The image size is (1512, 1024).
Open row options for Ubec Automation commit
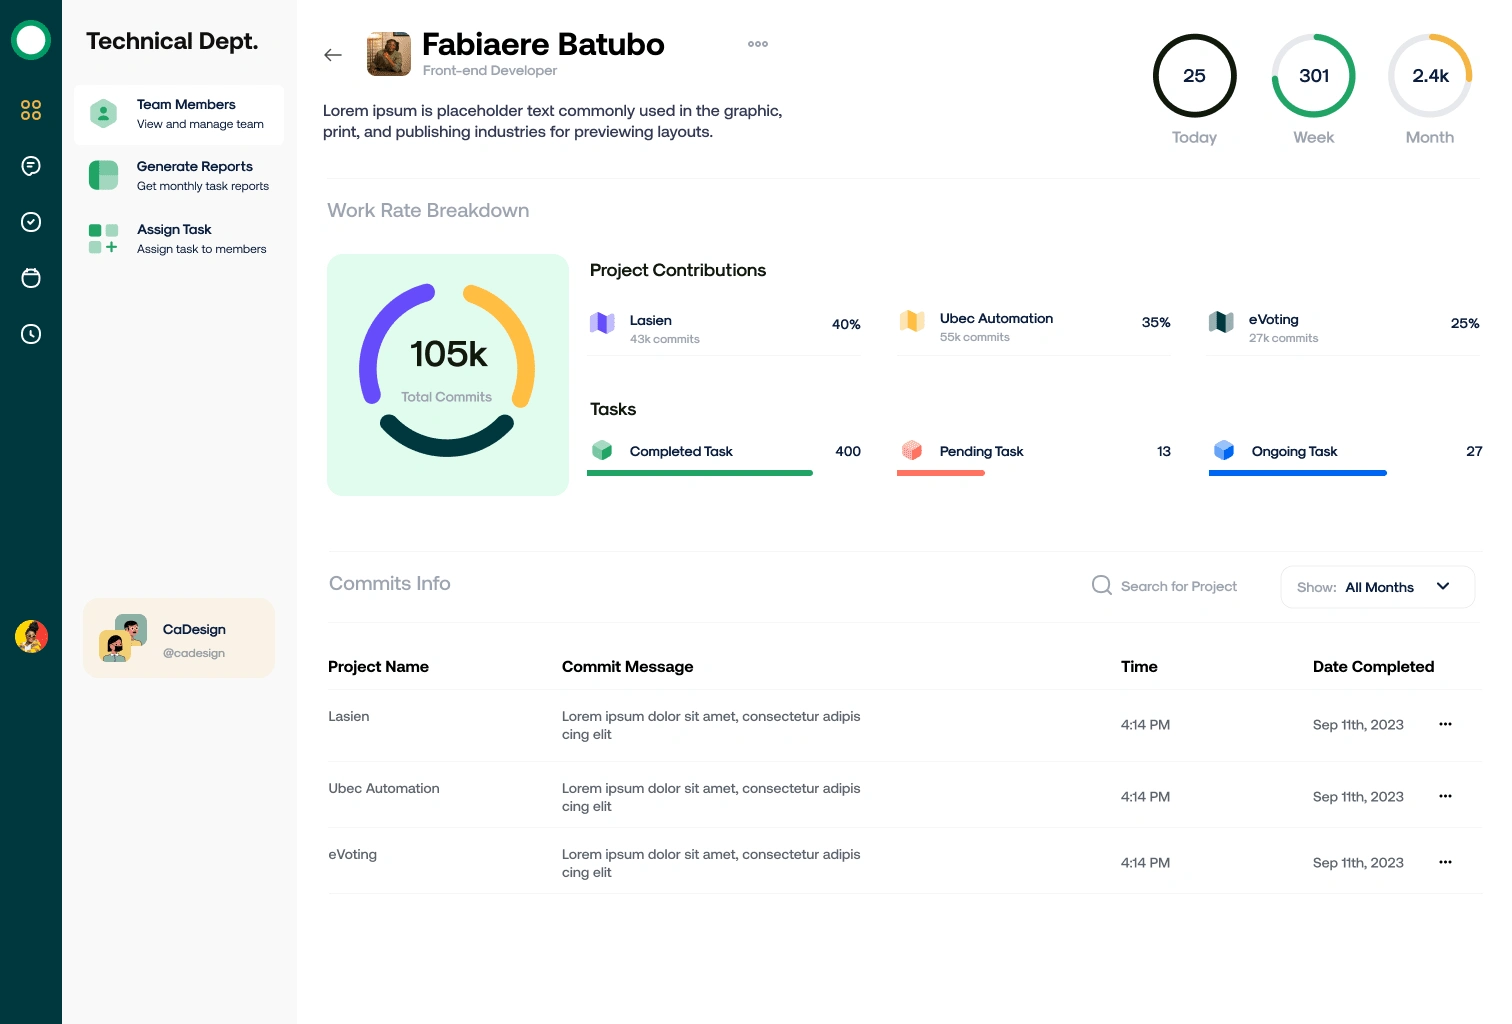(1445, 796)
